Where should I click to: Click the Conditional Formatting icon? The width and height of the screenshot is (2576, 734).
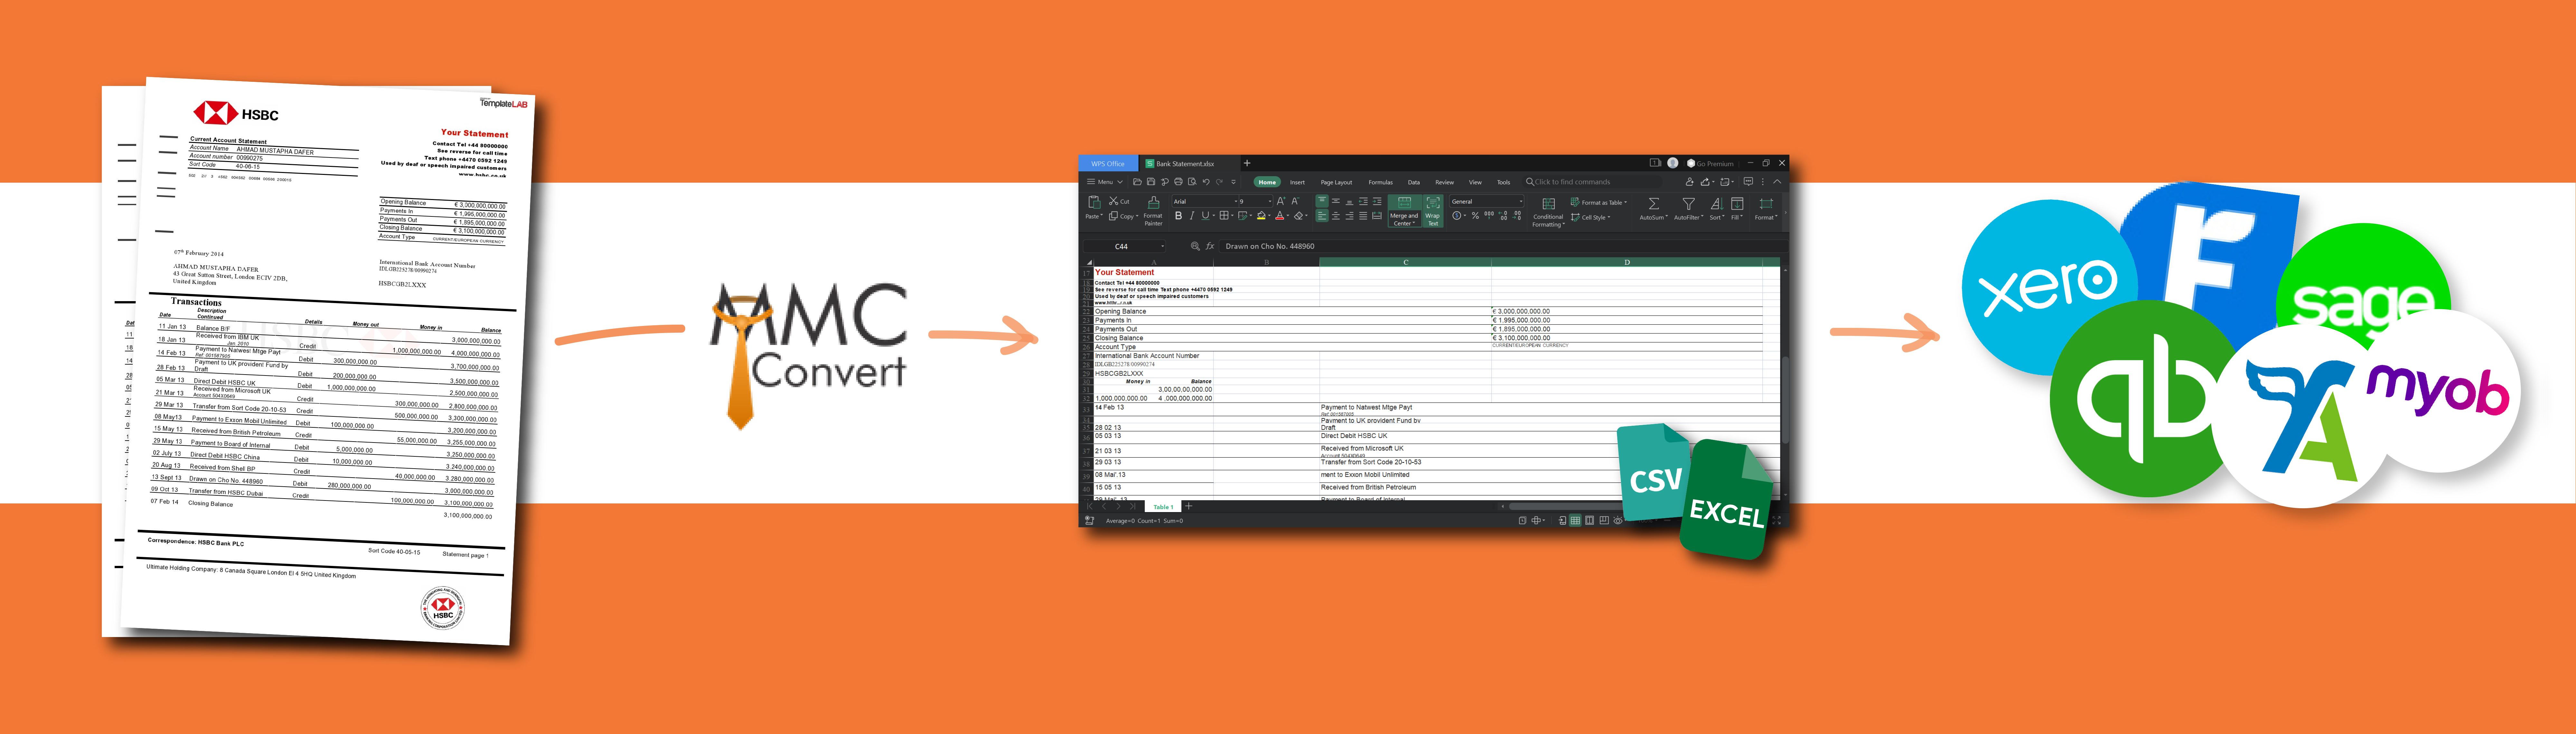tap(1549, 204)
